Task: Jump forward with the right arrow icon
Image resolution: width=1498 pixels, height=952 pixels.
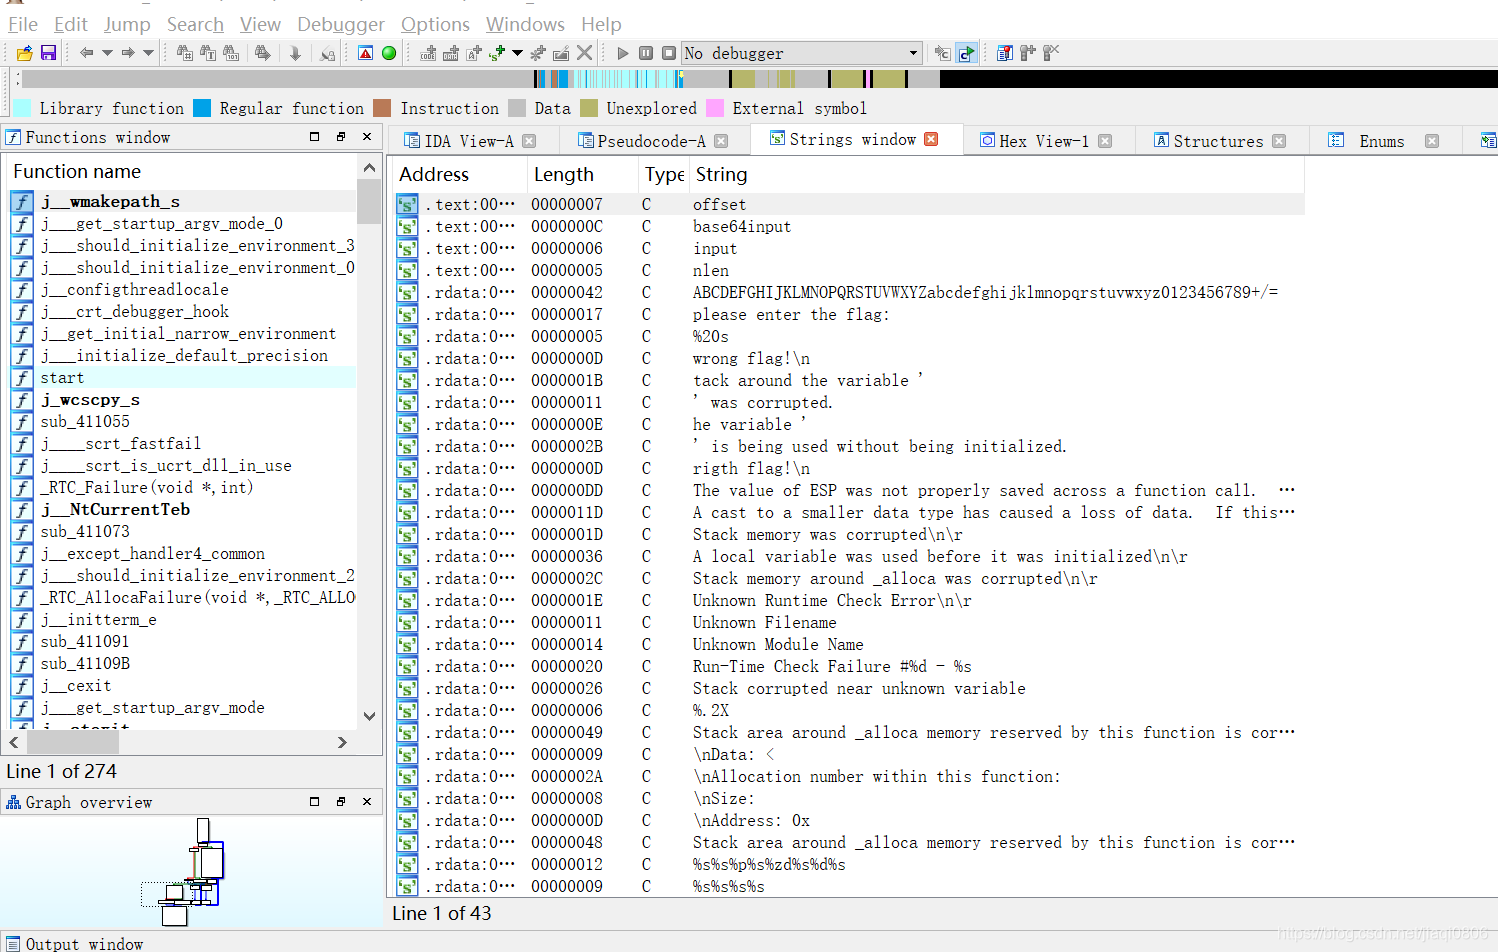Action: 127,53
